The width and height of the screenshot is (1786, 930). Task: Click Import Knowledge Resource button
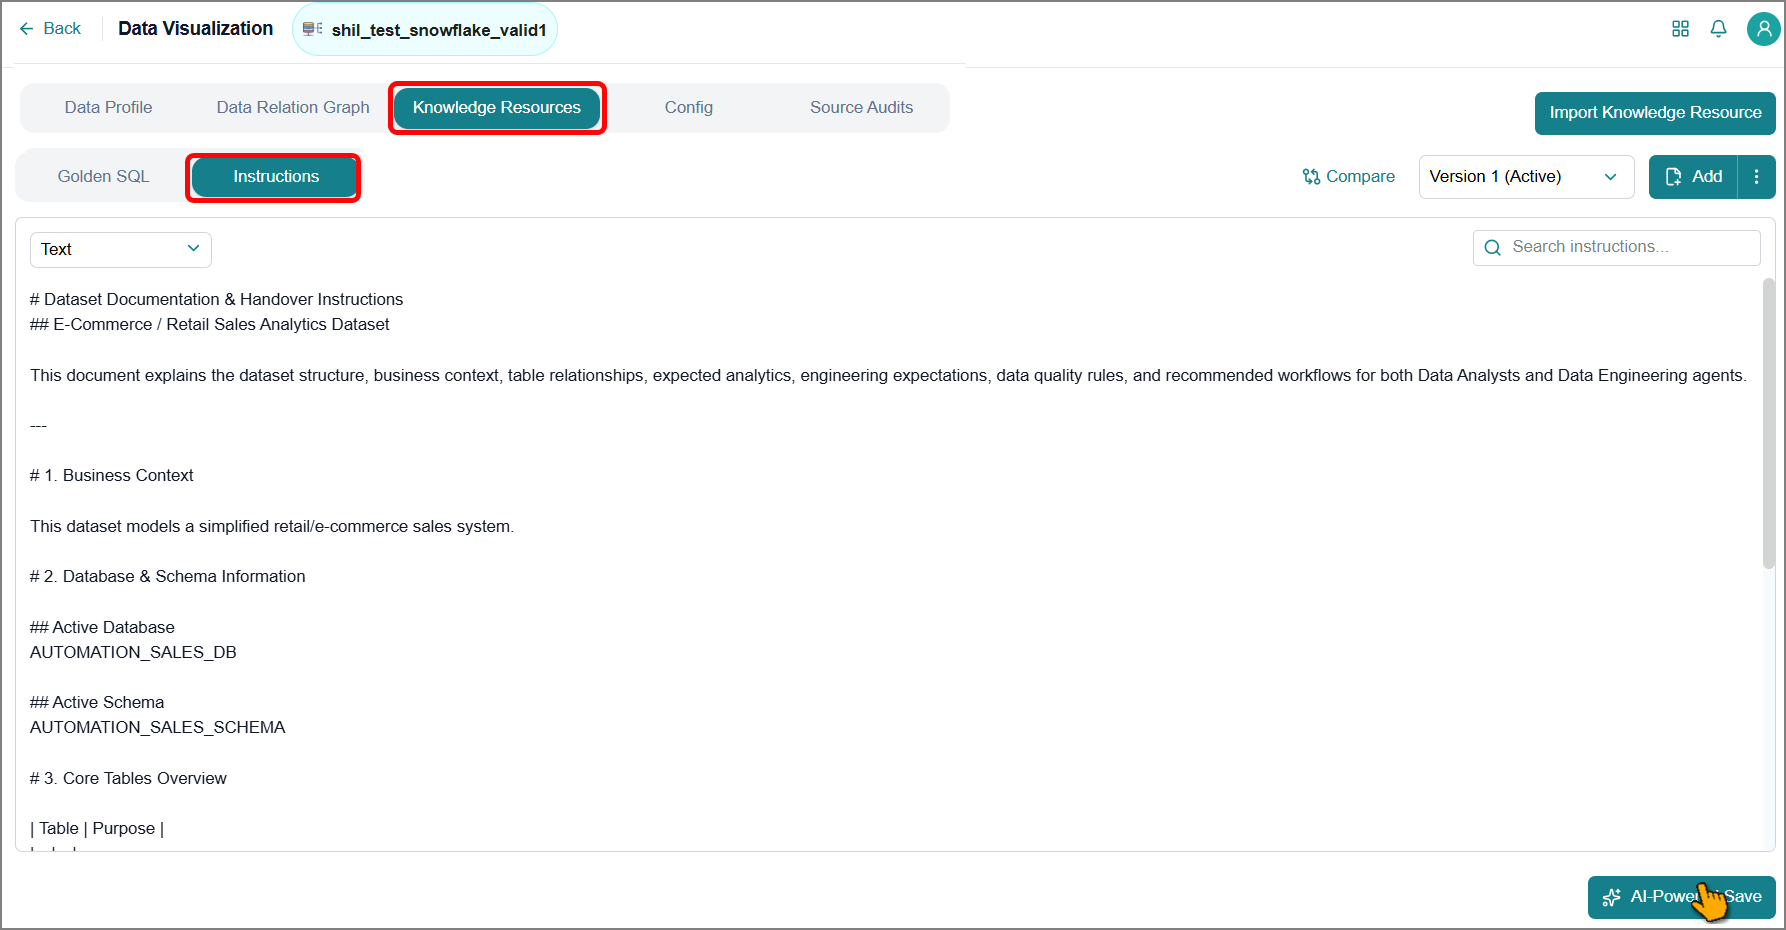tap(1655, 113)
